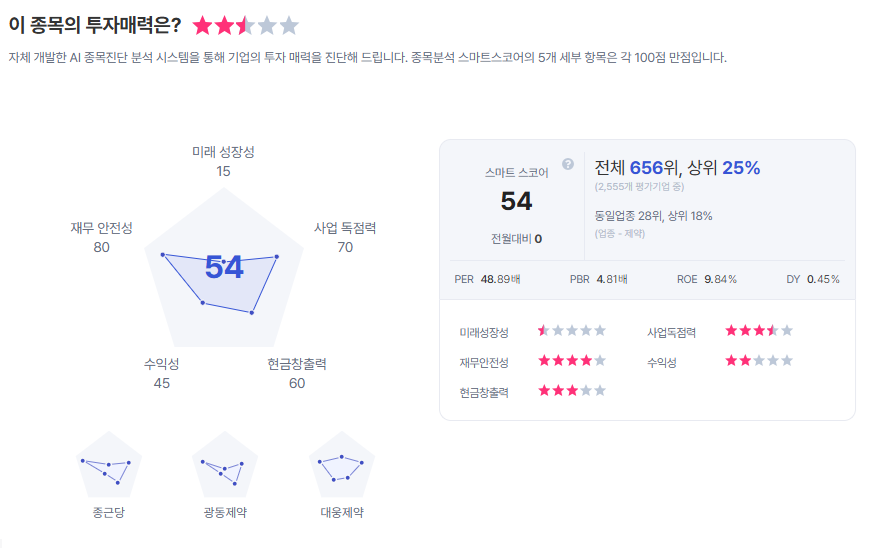895x548 pixels.
Task: Click the smart score help question icon
Action: [x=568, y=164]
